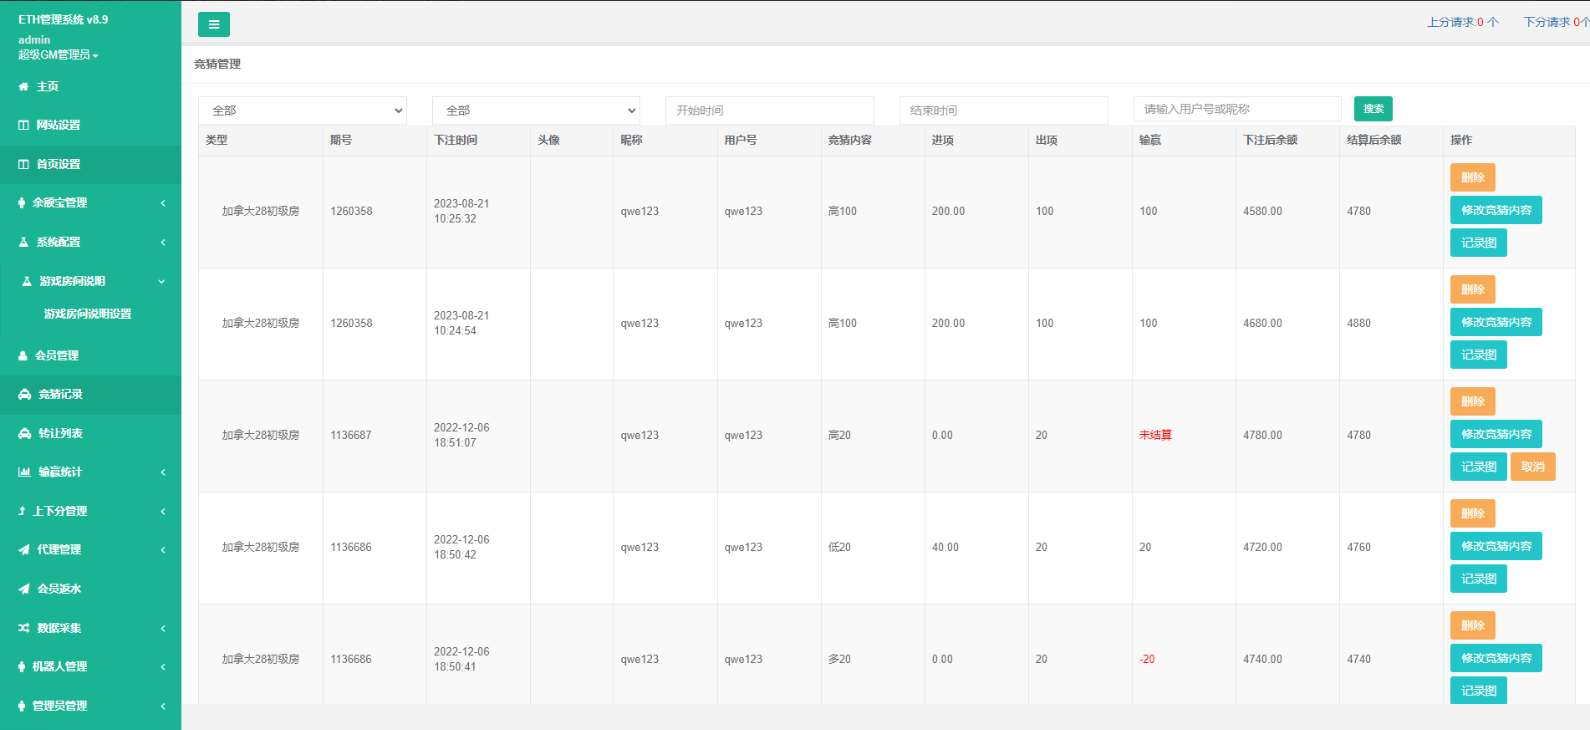This screenshot has width=1590, height=730.
Task: Open the first 全部 type dropdown
Action: pos(302,110)
